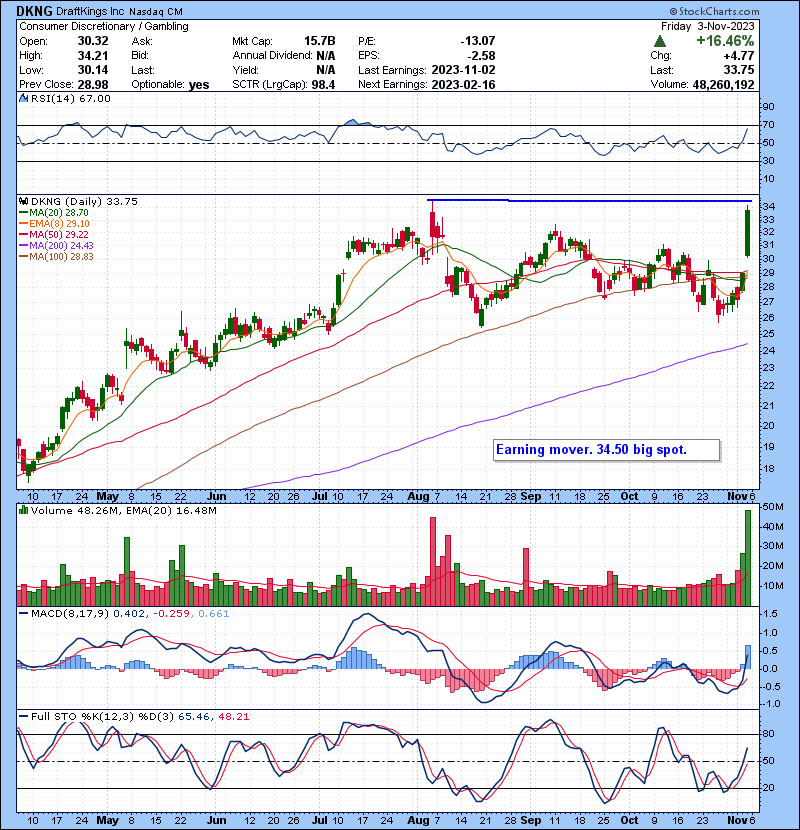Click the High price value 34.21
This screenshot has height=830, width=800.
pos(93,56)
